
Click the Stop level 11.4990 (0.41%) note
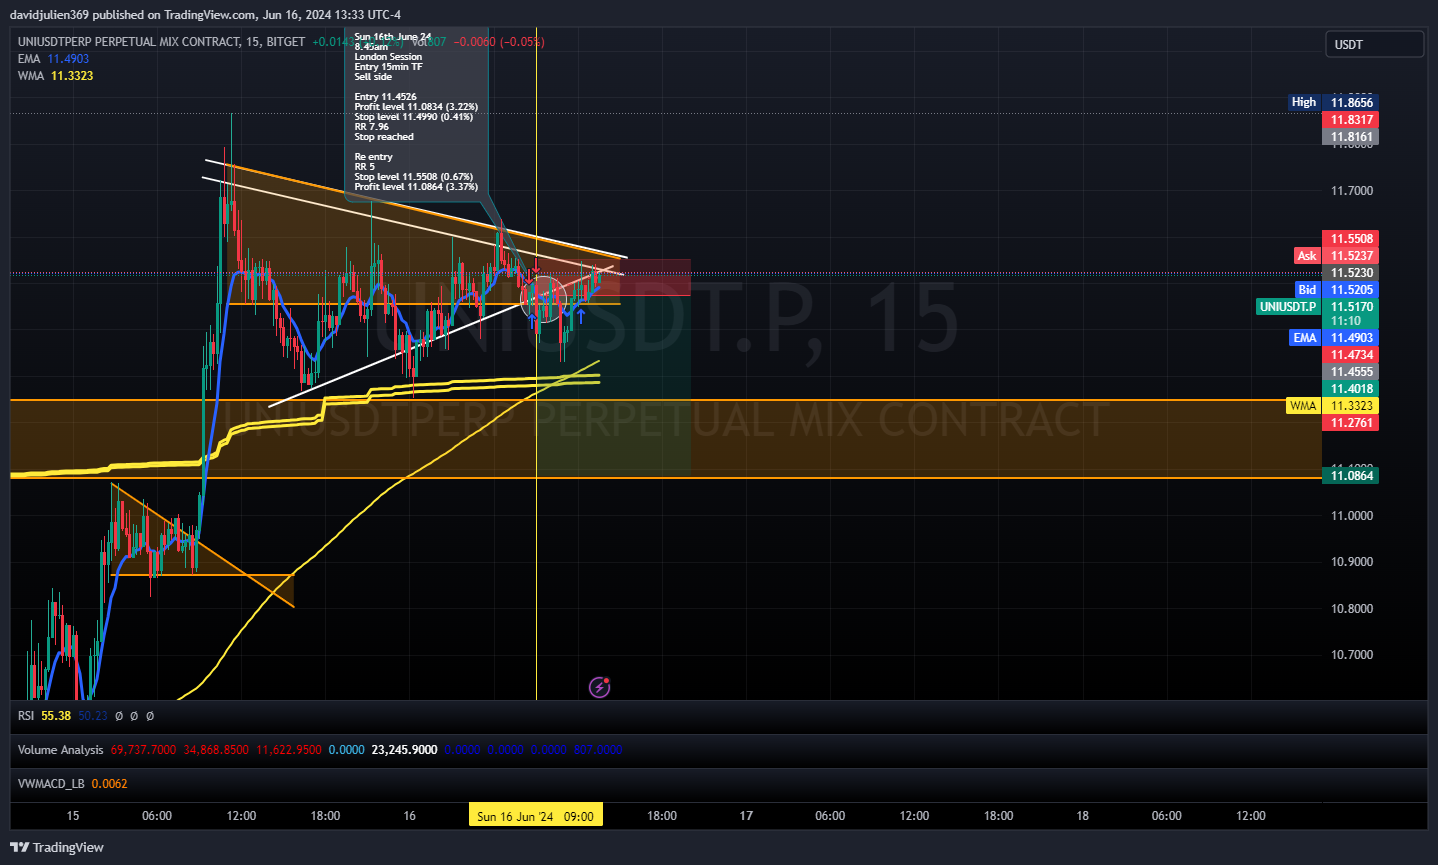tap(414, 117)
